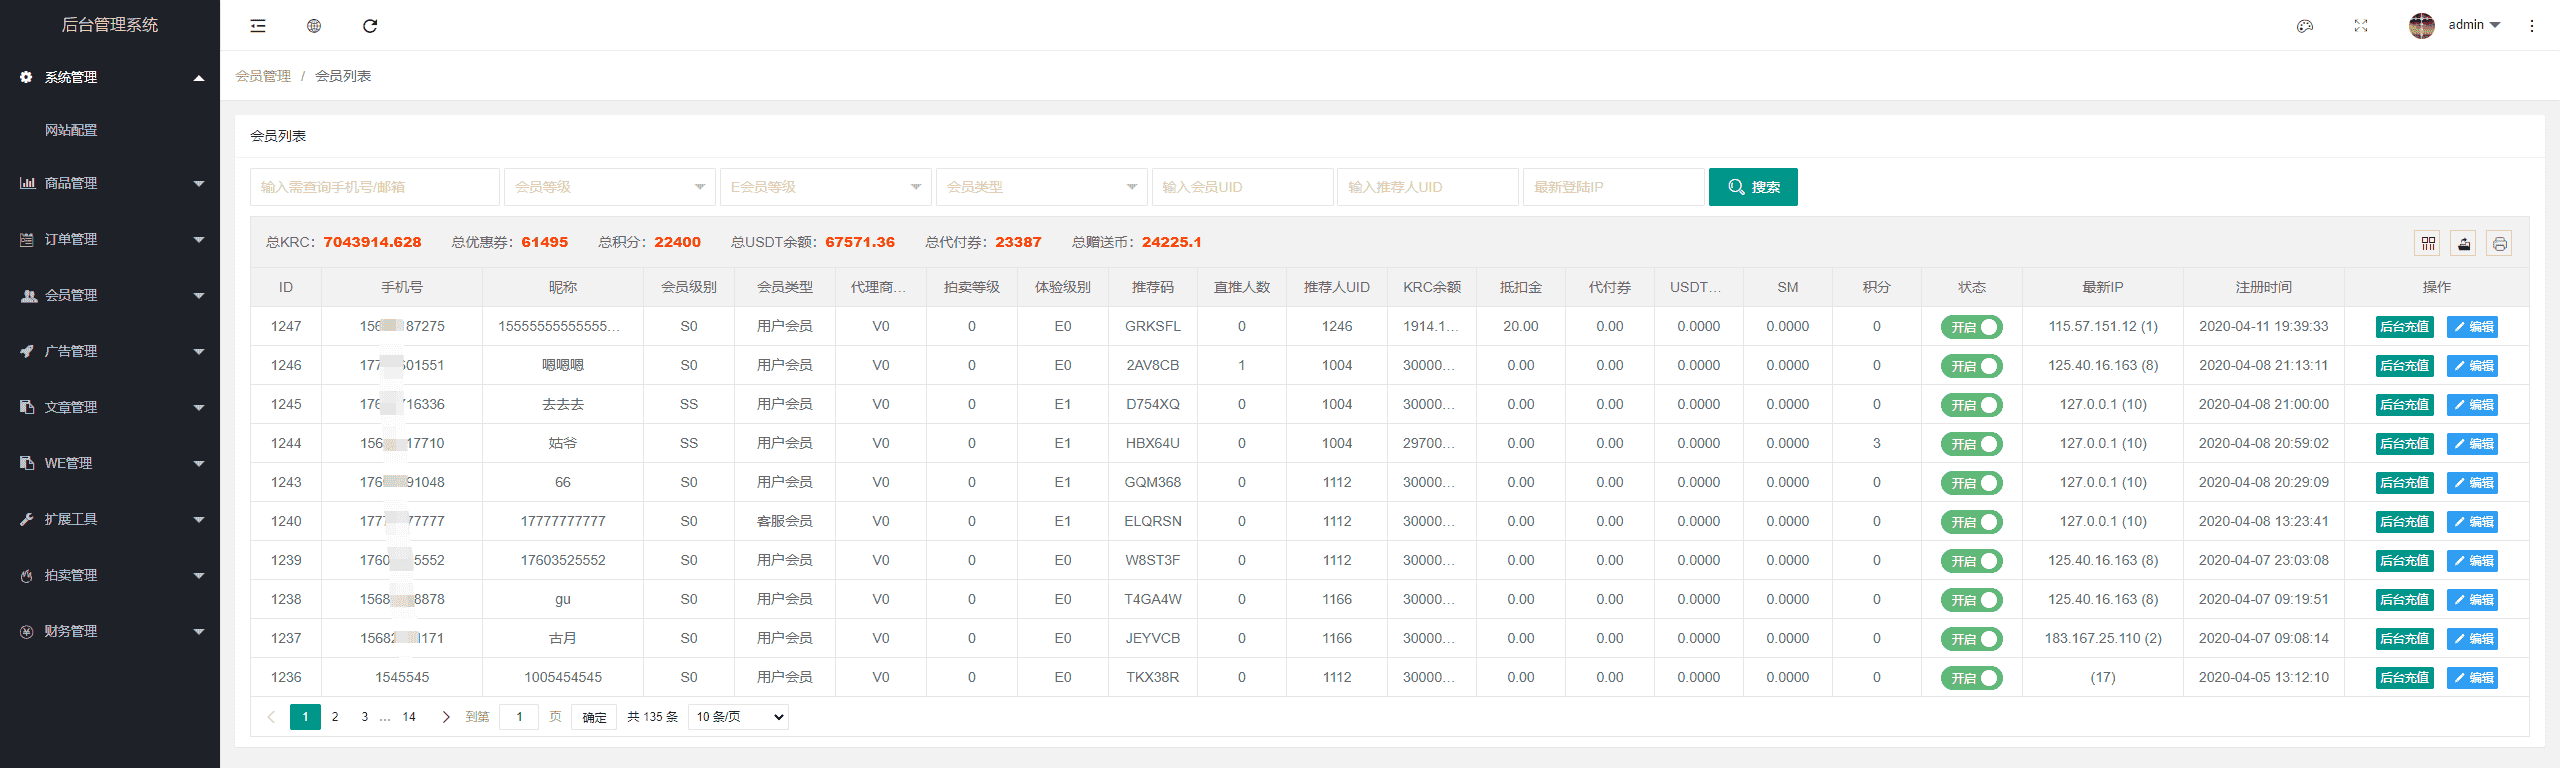Open the column filter grid icon
The height and width of the screenshot is (768, 2560).
coord(2428,243)
